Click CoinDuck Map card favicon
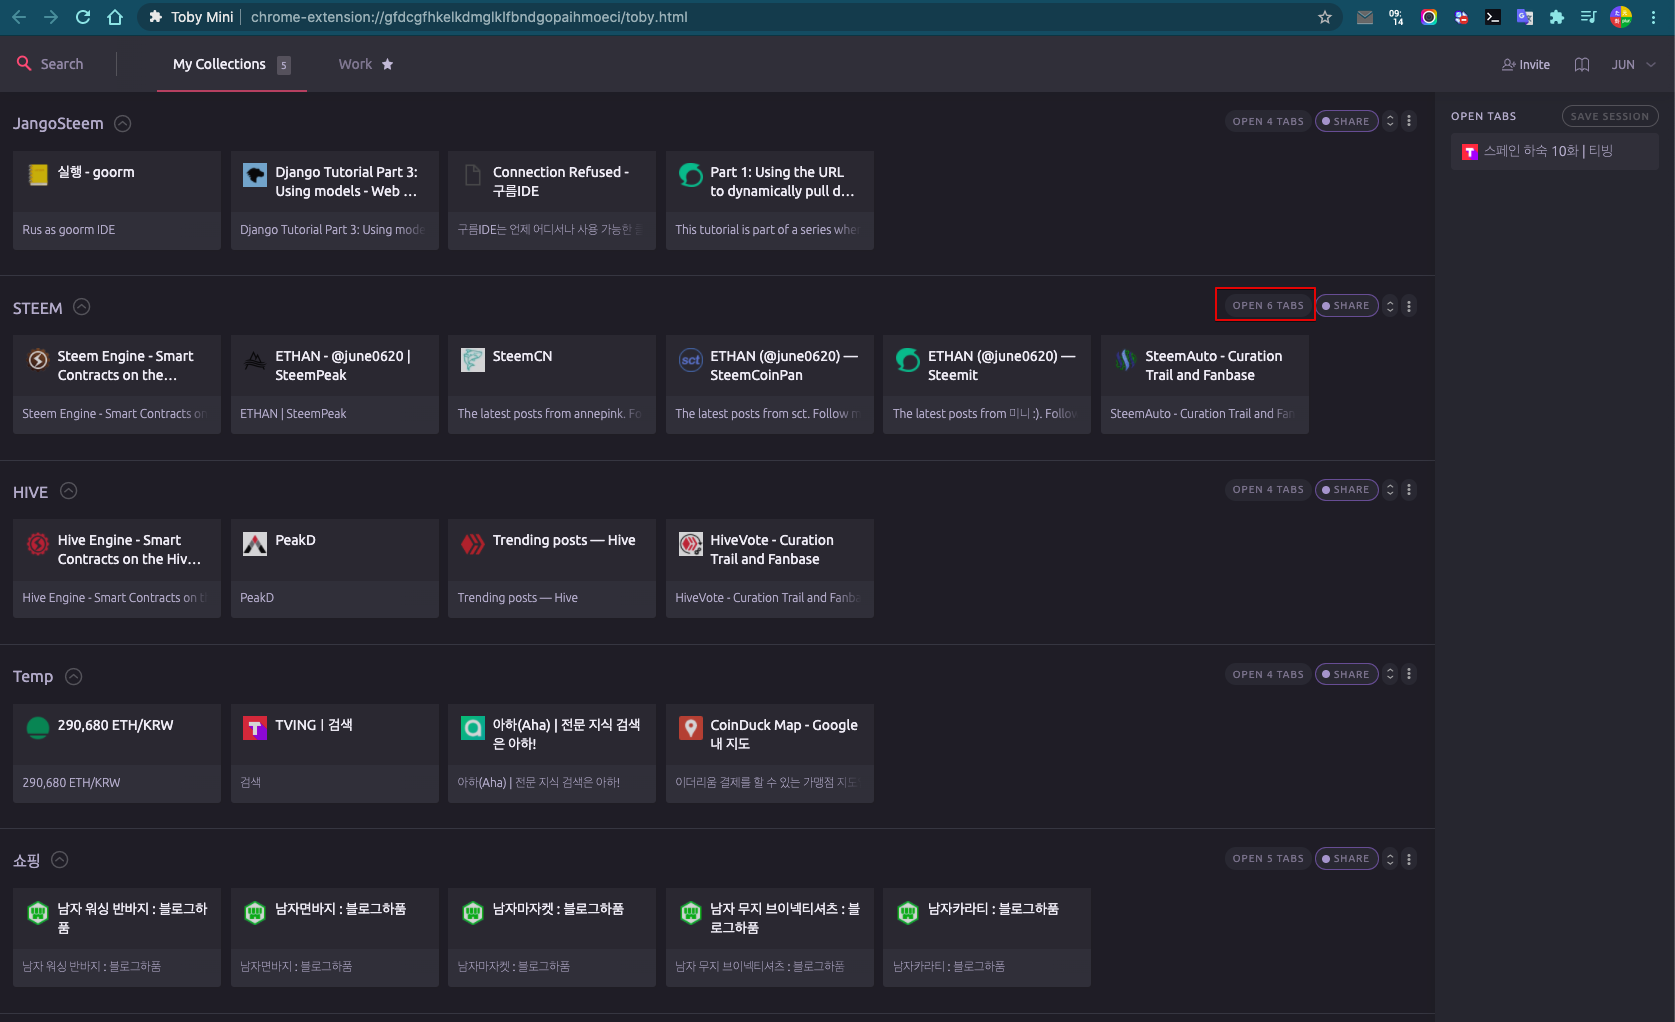The width and height of the screenshot is (1675, 1022). (691, 728)
